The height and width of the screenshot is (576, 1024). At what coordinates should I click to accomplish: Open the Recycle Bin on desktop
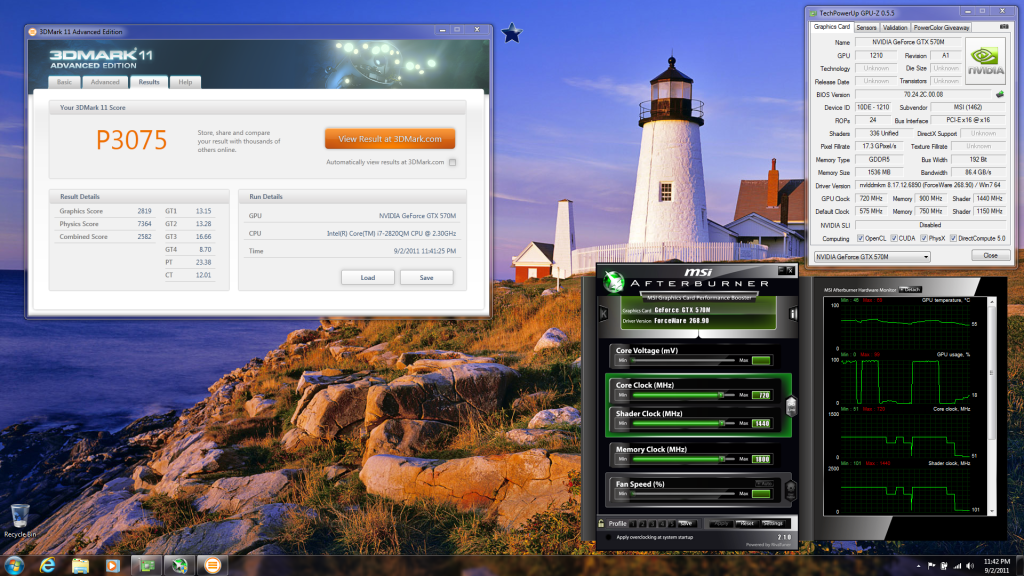pyautogui.click(x=20, y=520)
